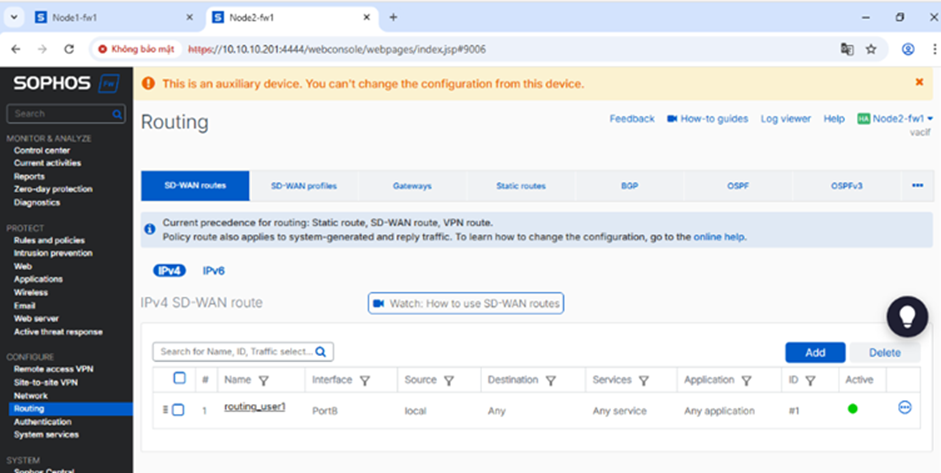Screen dimensions: 941x473
Task: Open the Chrome tab search dropdown arrow
Action: [14, 17]
